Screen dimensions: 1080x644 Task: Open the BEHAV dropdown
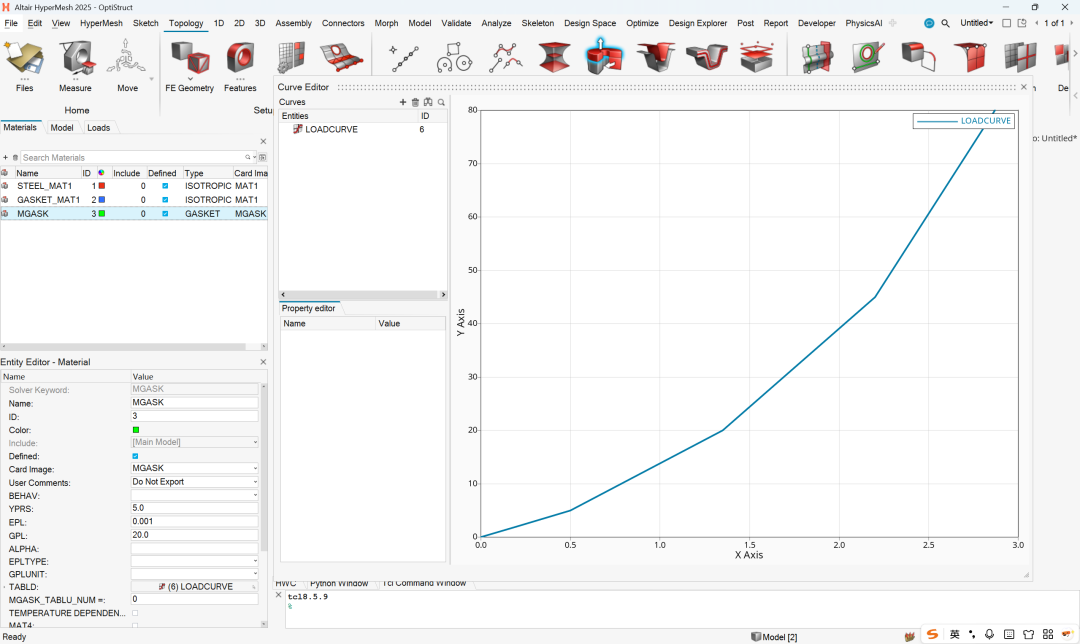pyautogui.click(x=195, y=495)
